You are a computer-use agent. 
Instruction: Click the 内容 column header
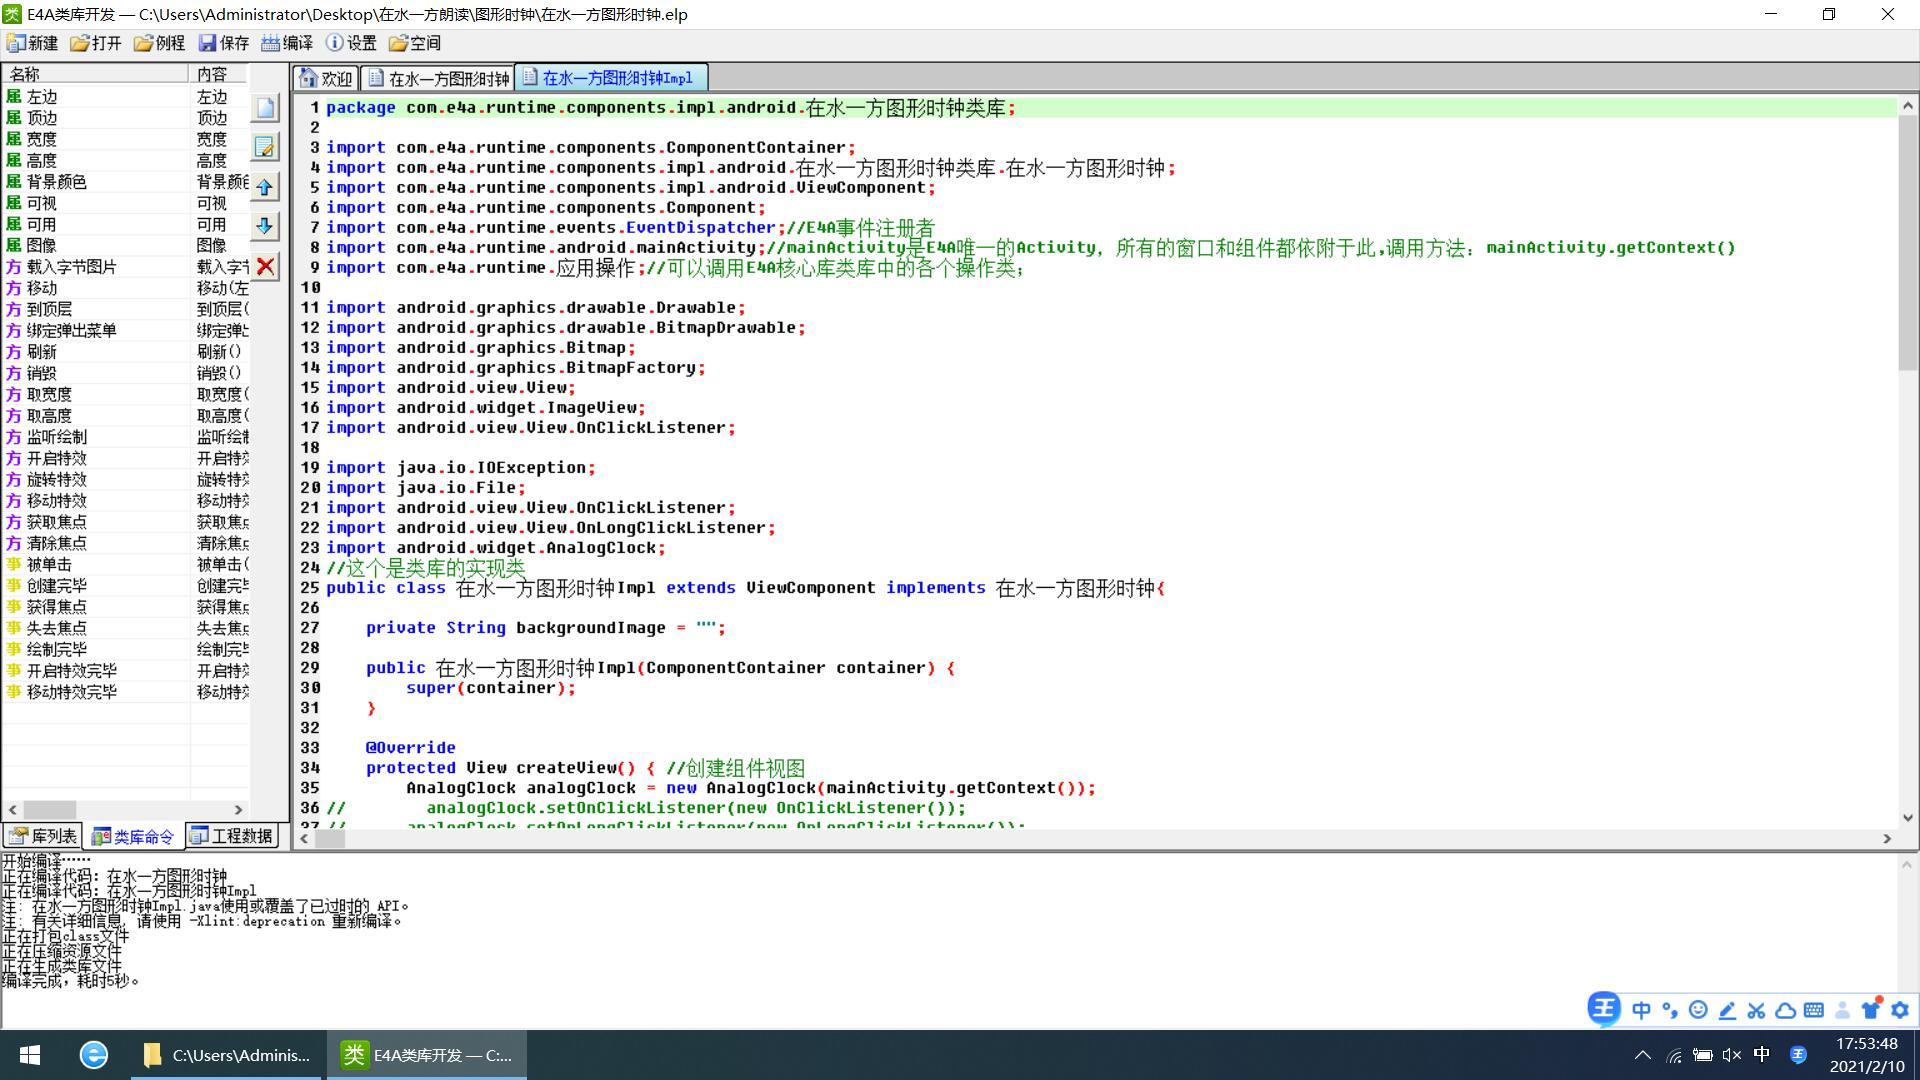218,74
